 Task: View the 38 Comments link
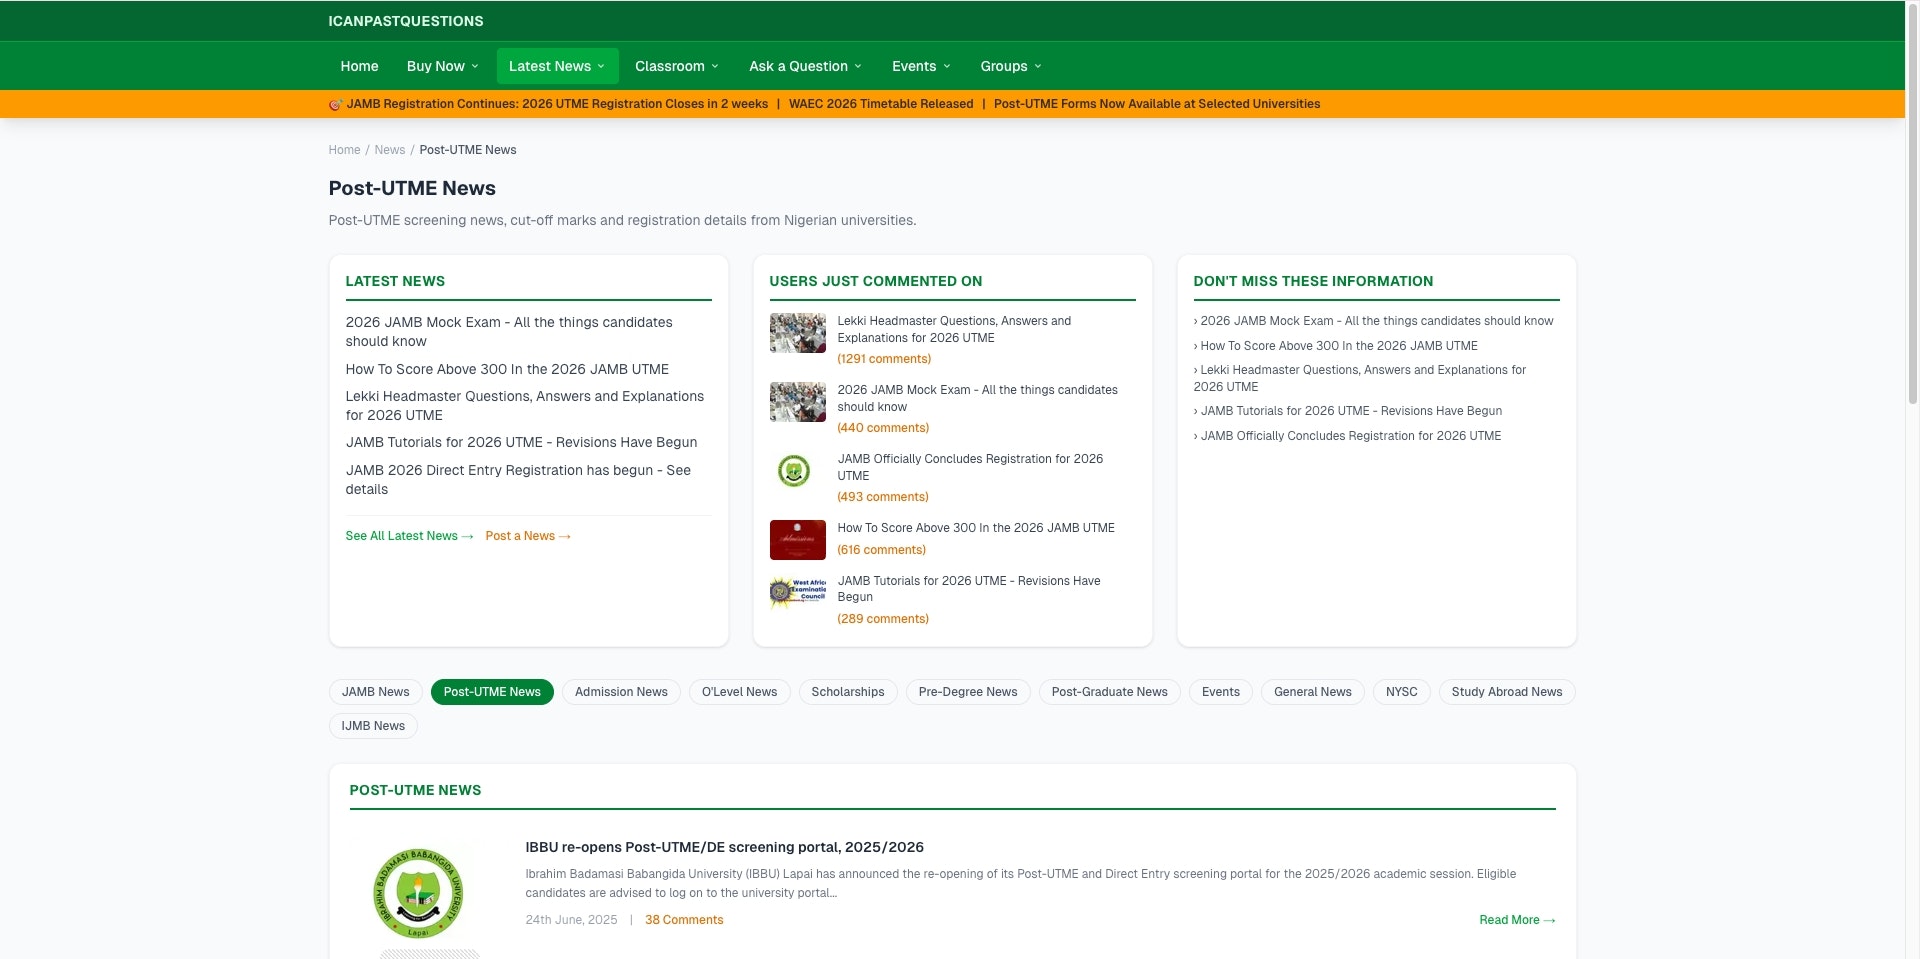click(x=684, y=920)
